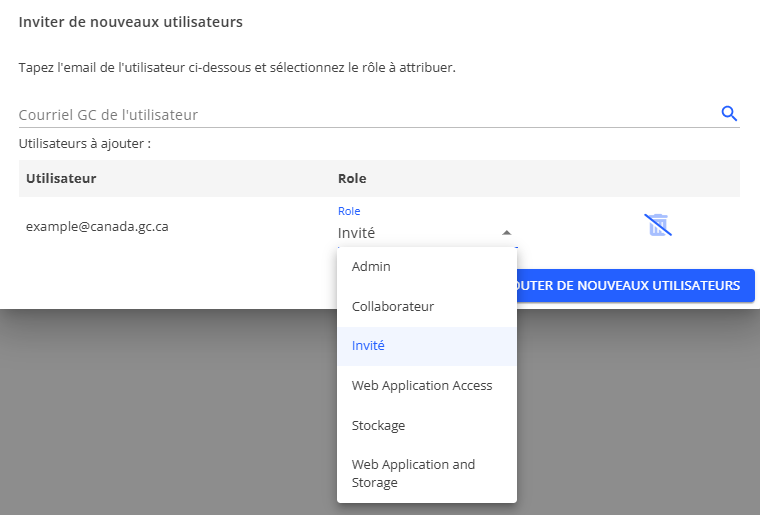Screen dimensions: 760x515
Task: Click the Role dropdown arrow
Action: coord(506,232)
